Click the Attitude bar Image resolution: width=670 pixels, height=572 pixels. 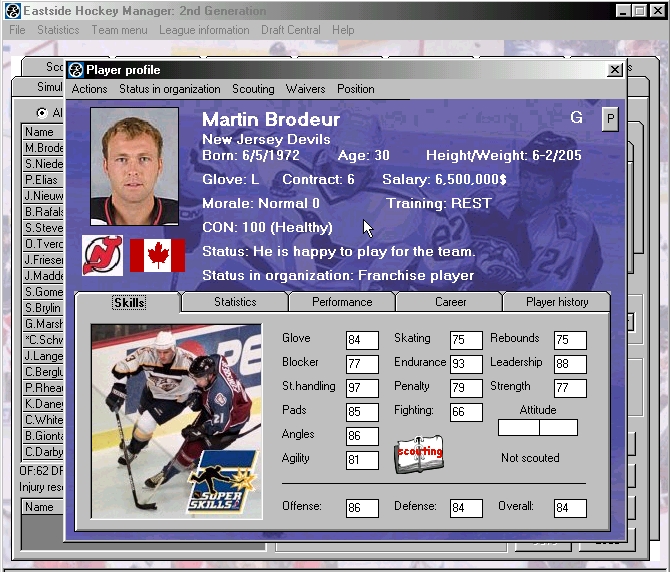coord(538,427)
